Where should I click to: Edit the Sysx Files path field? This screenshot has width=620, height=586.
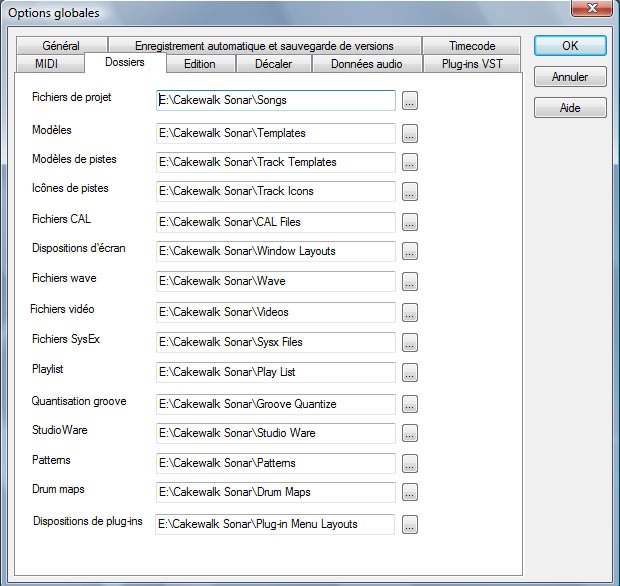pyautogui.click(x=276, y=342)
